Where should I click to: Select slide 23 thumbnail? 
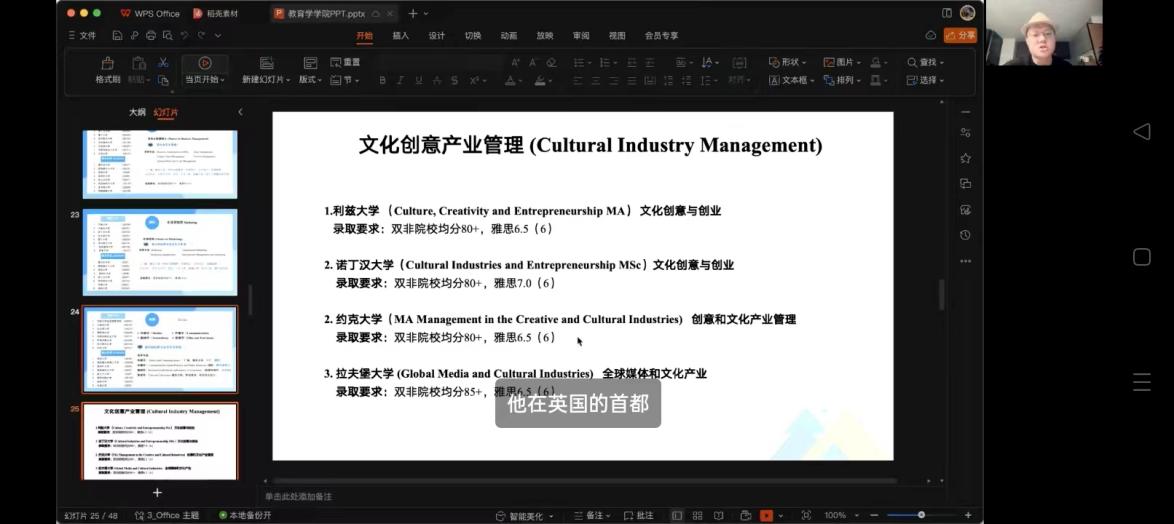(x=159, y=252)
